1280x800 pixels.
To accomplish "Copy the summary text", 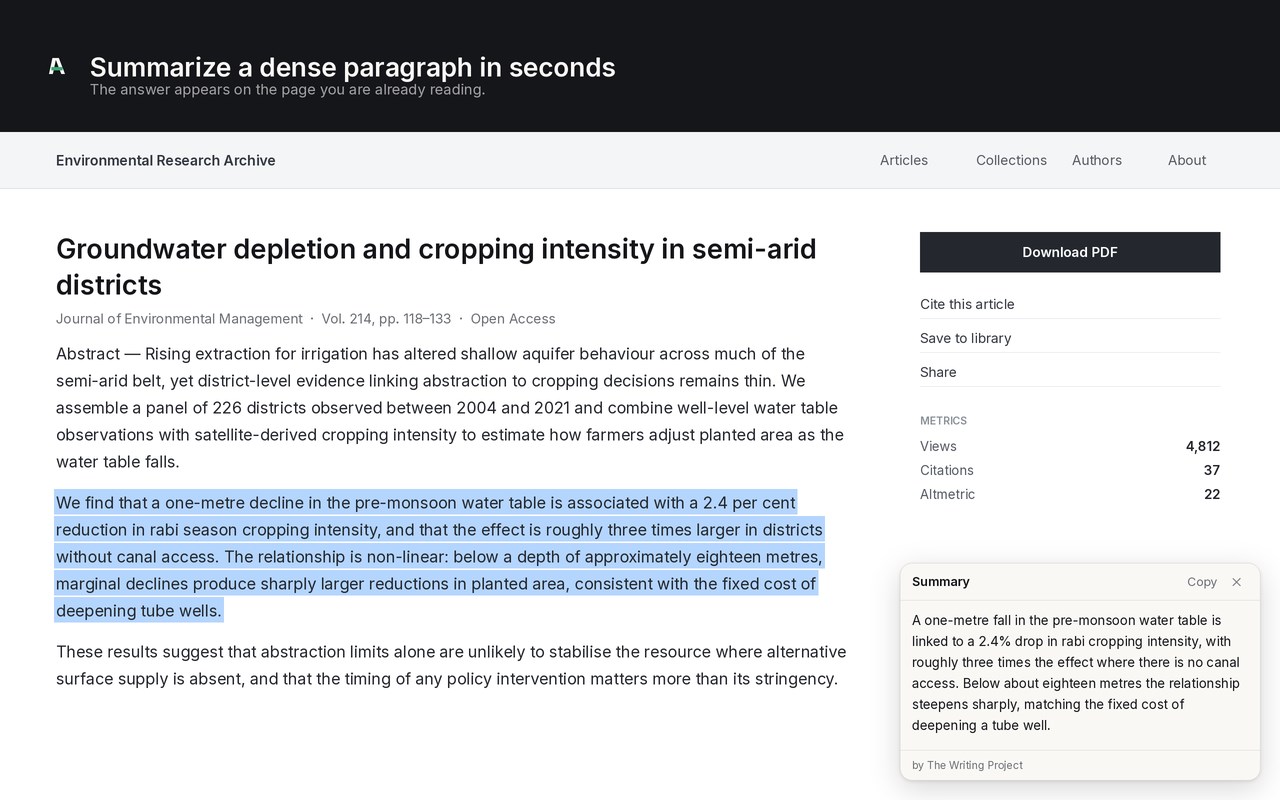I will tap(1202, 582).
